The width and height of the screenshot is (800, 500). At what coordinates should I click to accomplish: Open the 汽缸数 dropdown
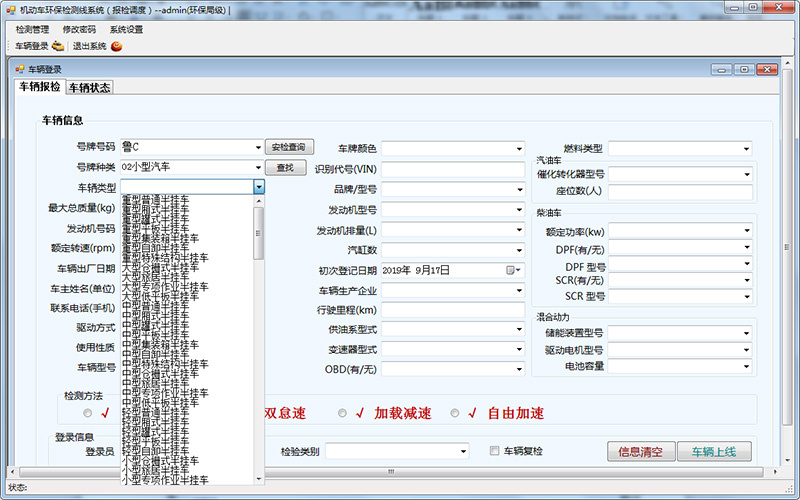tap(519, 250)
